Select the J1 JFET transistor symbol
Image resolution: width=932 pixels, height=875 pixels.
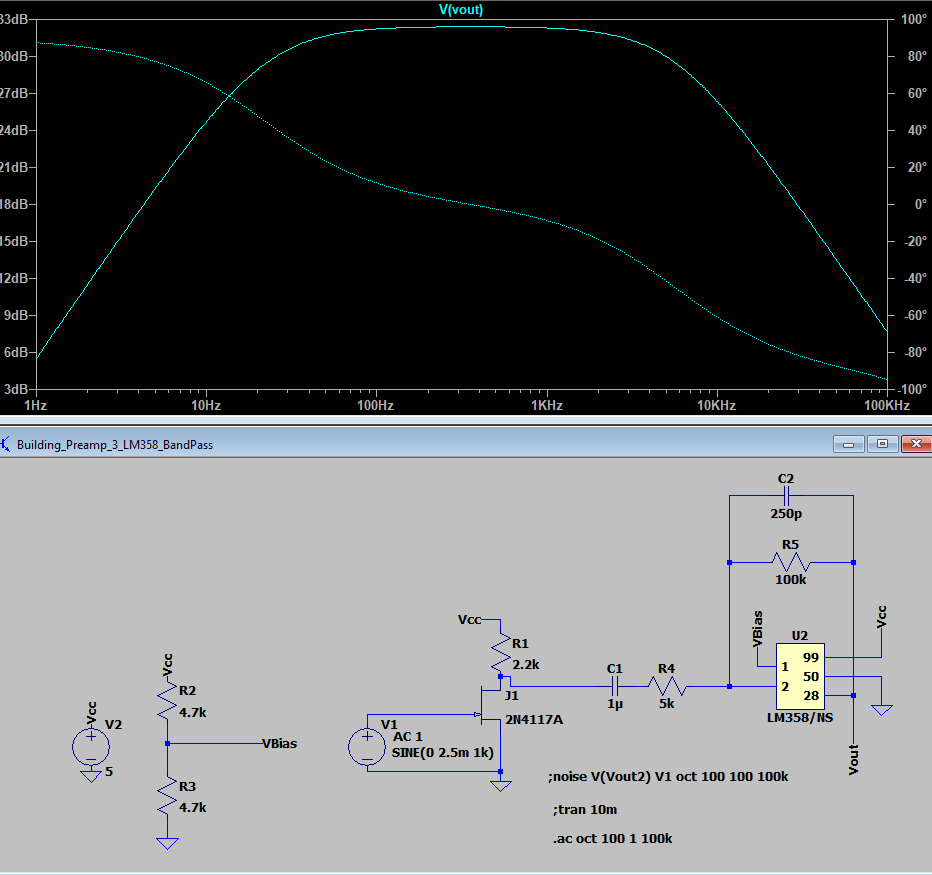pos(490,704)
